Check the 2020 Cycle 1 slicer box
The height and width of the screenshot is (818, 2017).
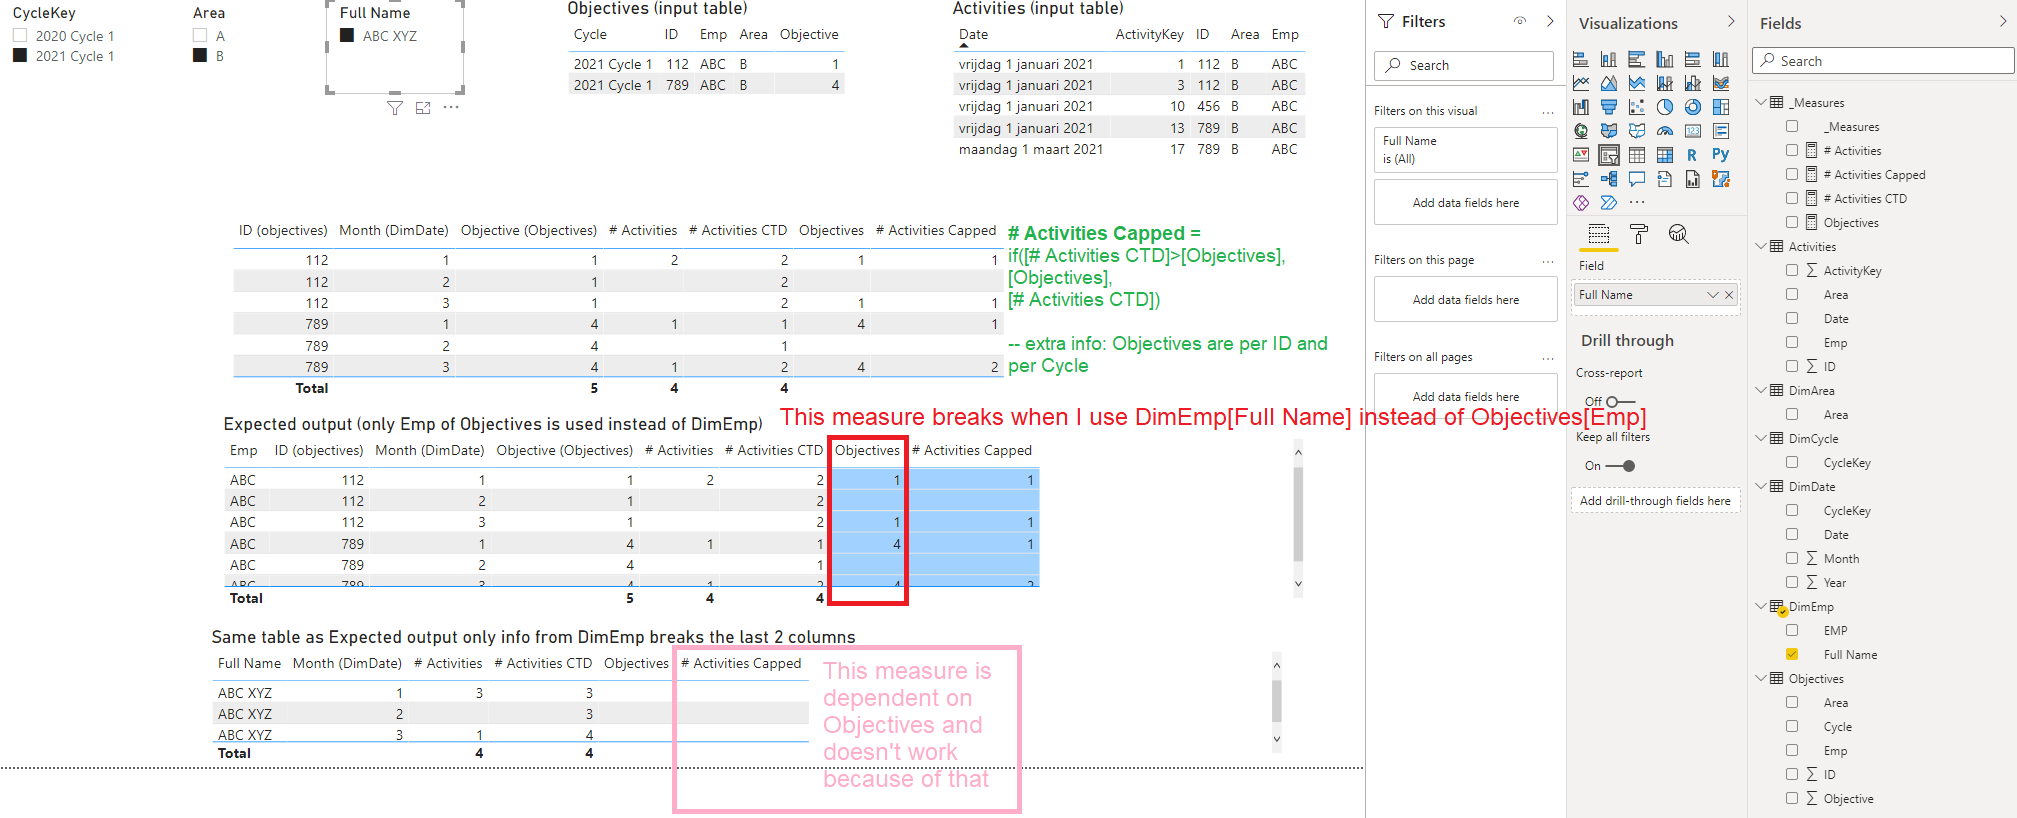pos(20,35)
